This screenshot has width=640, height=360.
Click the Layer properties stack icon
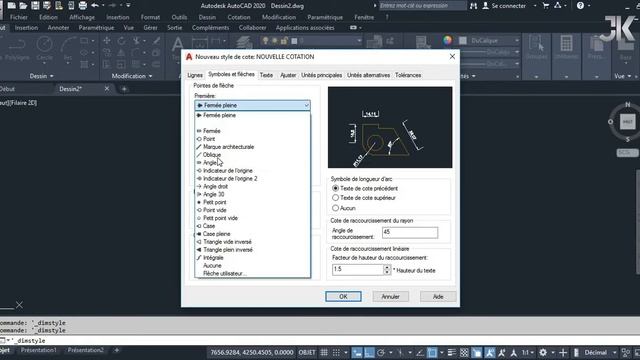point(244,43)
